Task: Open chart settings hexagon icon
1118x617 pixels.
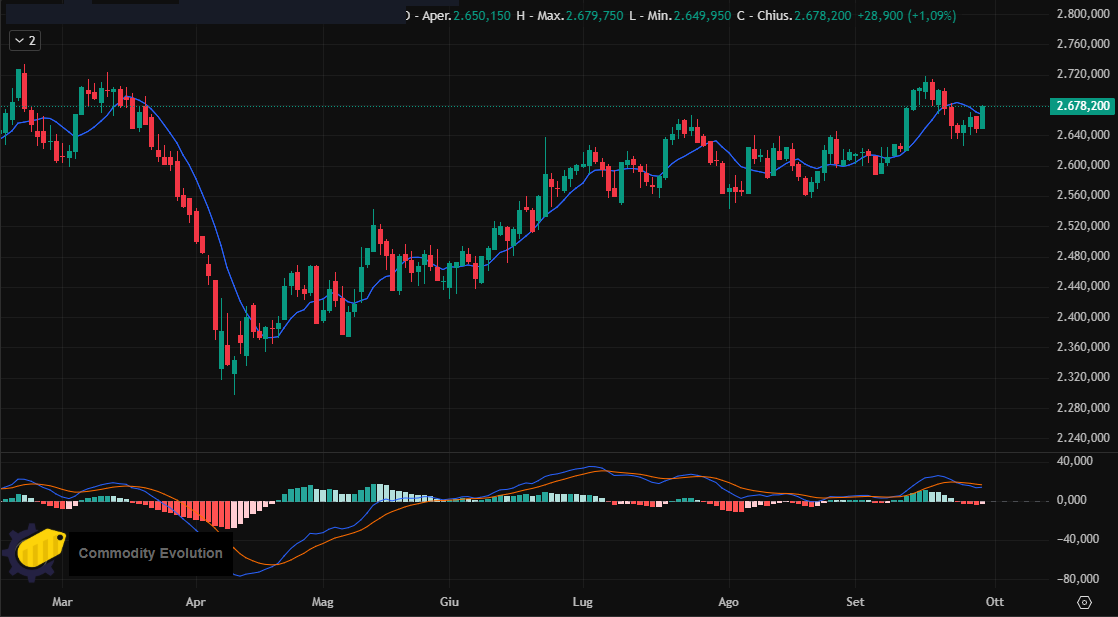Action: tap(1084, 602)
